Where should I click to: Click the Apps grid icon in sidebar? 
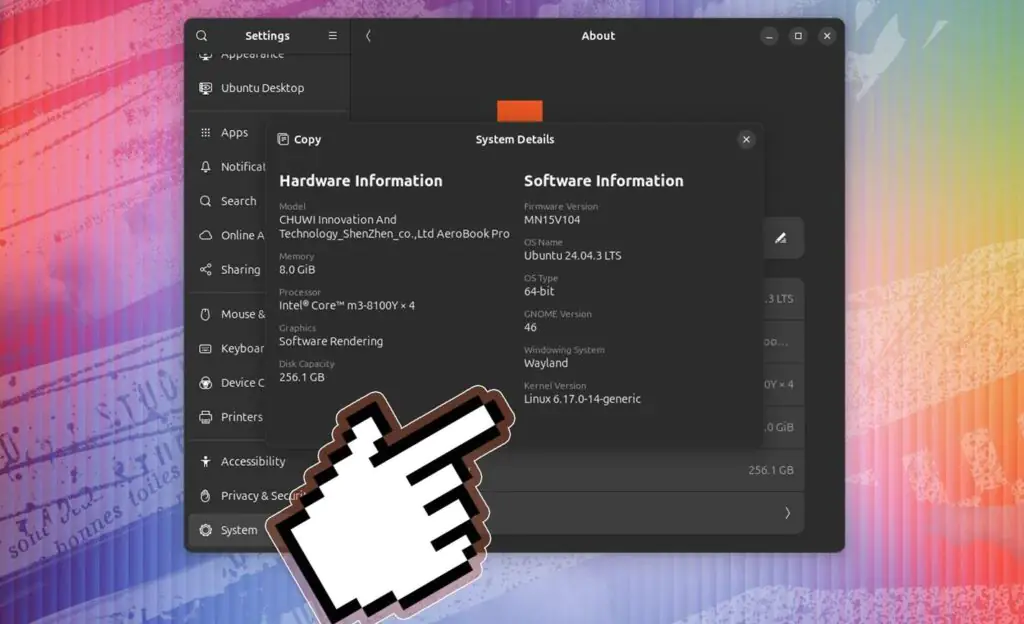(x=204, y=132)
